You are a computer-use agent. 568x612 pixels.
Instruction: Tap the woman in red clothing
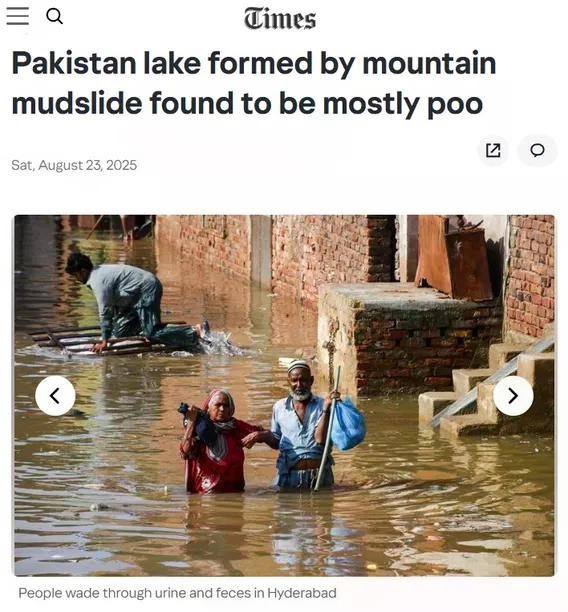[x=219, y=441]
